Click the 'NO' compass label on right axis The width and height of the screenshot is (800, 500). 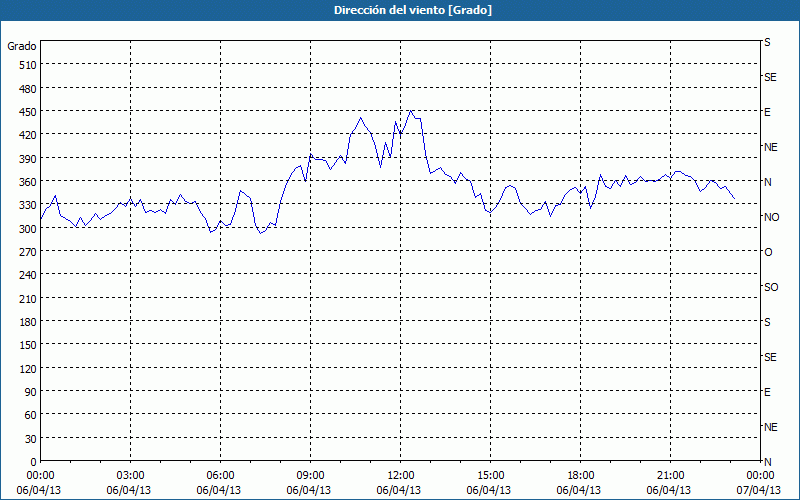pyautogui.click(x=771, y=217)
